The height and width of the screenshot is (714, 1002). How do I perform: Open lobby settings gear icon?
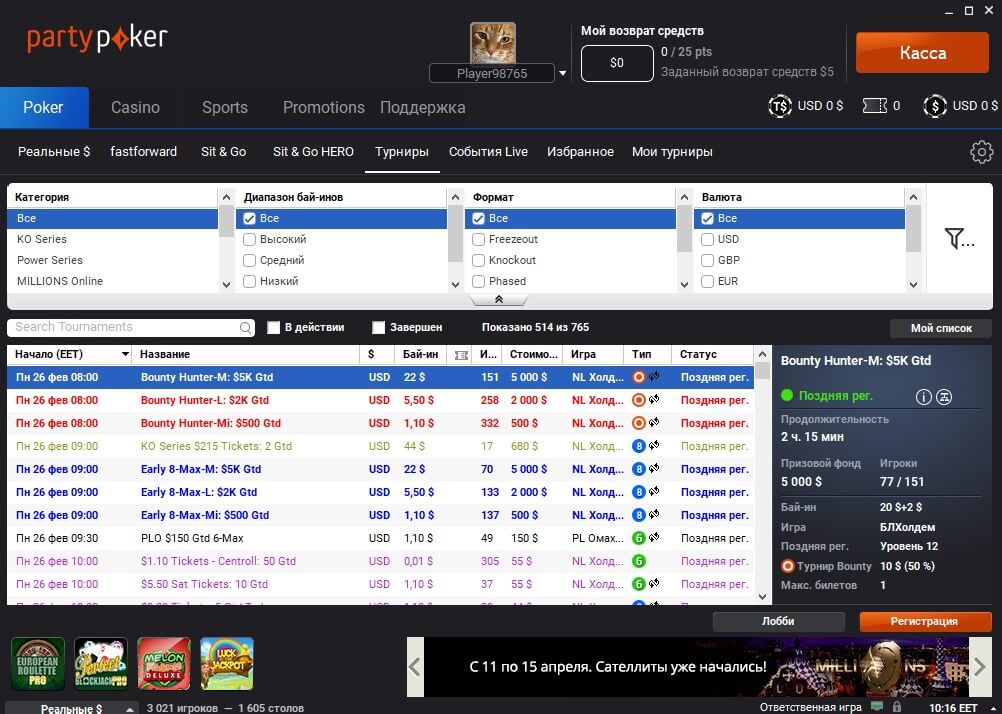[x=982, y=152]
